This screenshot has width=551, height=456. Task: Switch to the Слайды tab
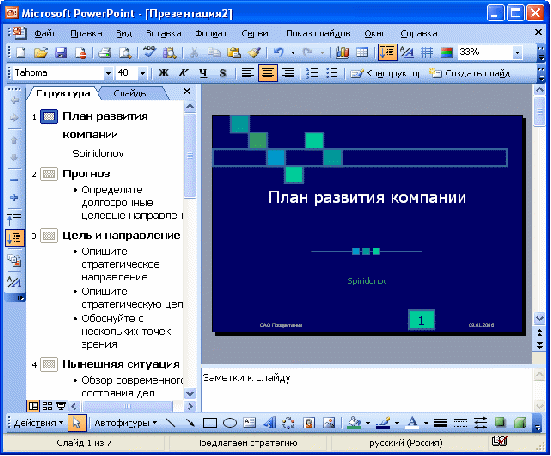tap(130, 93)
